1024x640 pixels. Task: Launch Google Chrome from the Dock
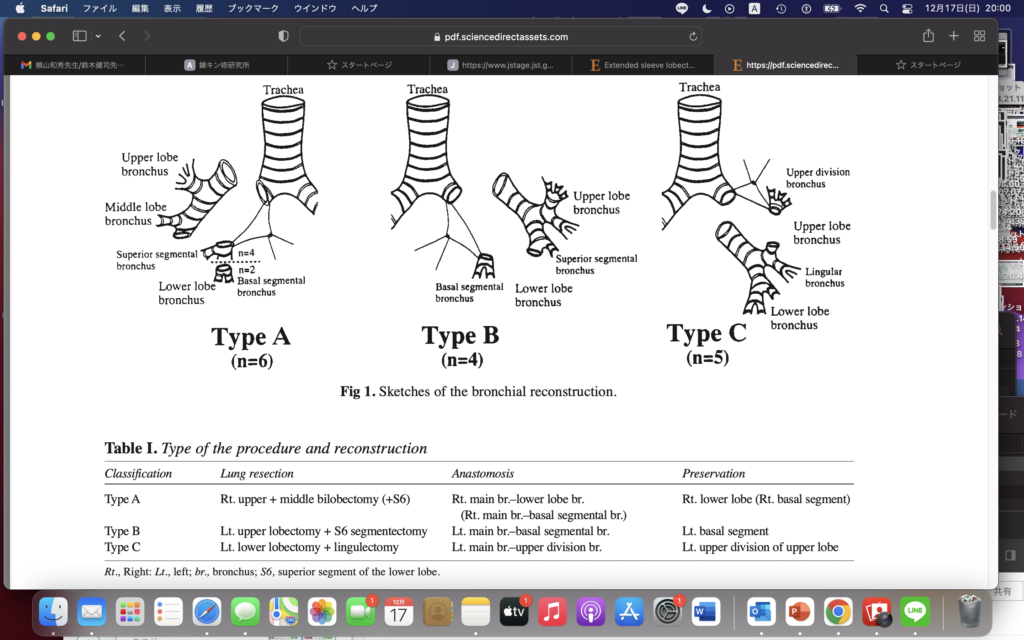pos(838,610)
